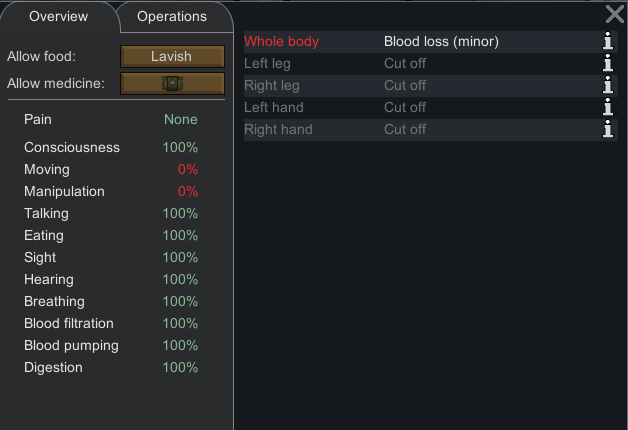Select the Right hand Cut off row
The width and height of the screenshot is (628, 430).
coord(420,129)
